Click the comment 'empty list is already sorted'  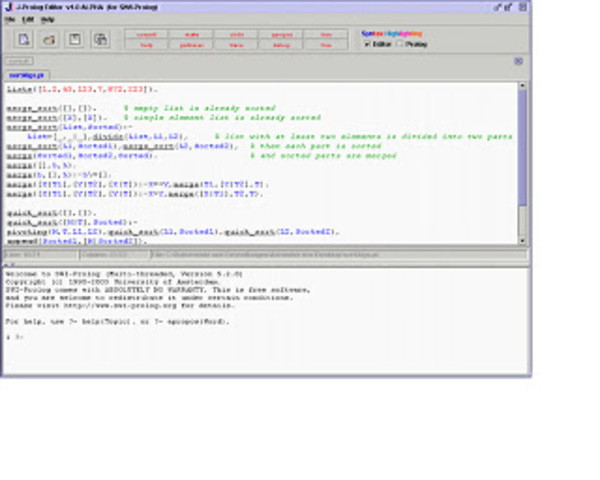click(x=200, y=108)
